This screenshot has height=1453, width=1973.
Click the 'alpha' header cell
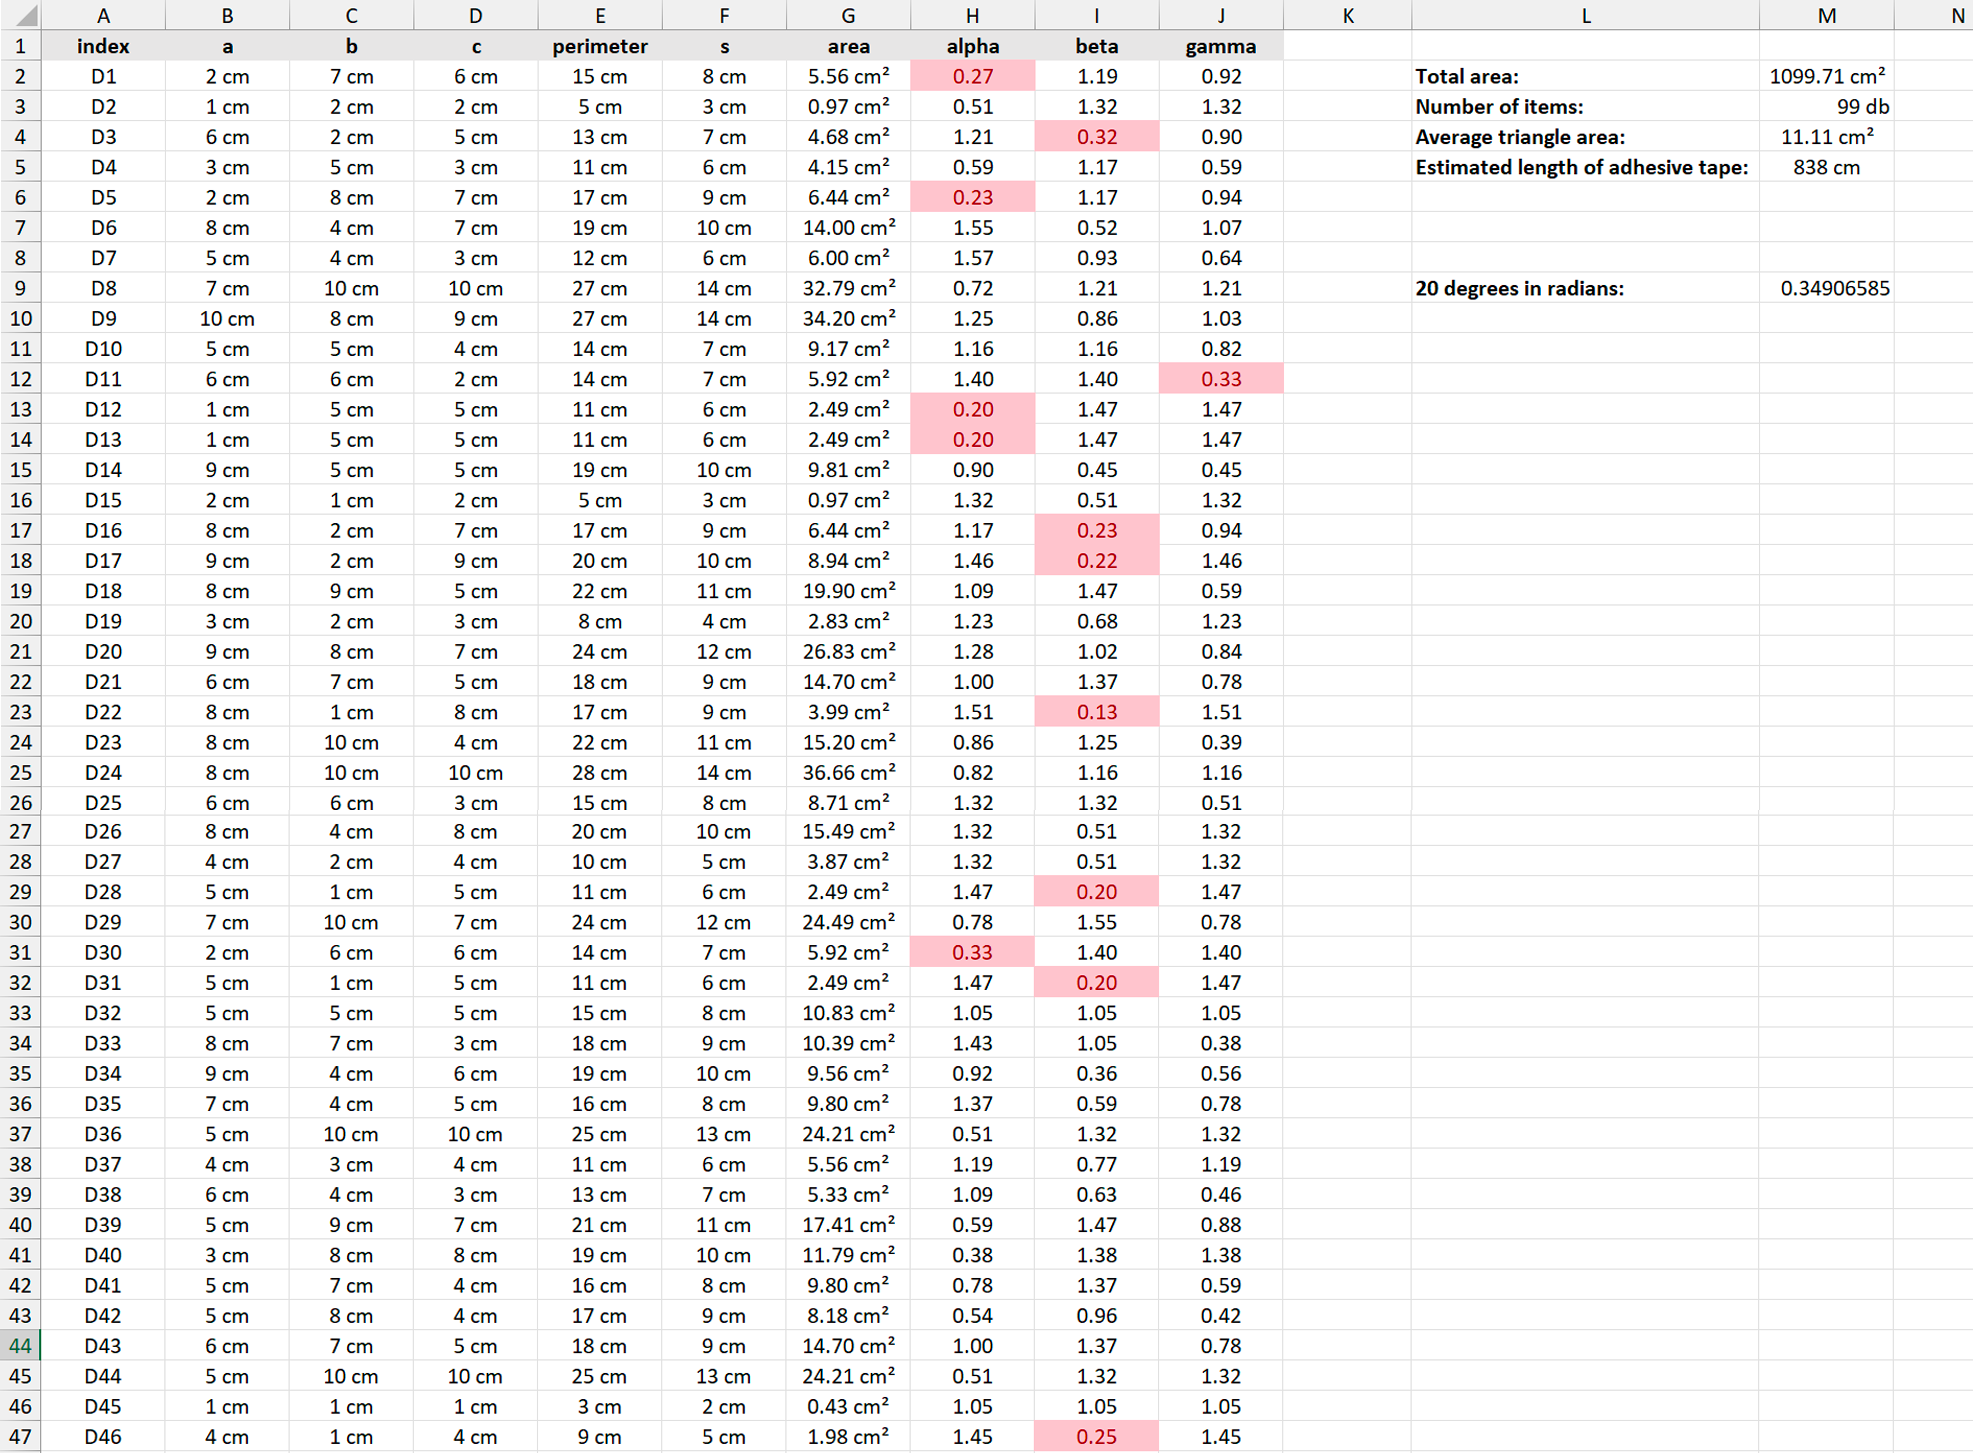pos(972,46)
